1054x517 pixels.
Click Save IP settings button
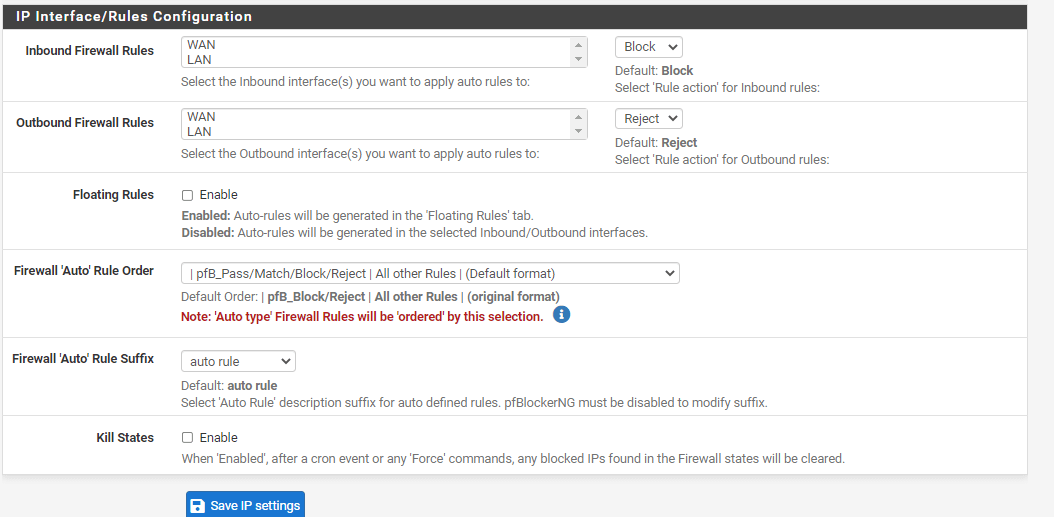[x=245, y=505]
